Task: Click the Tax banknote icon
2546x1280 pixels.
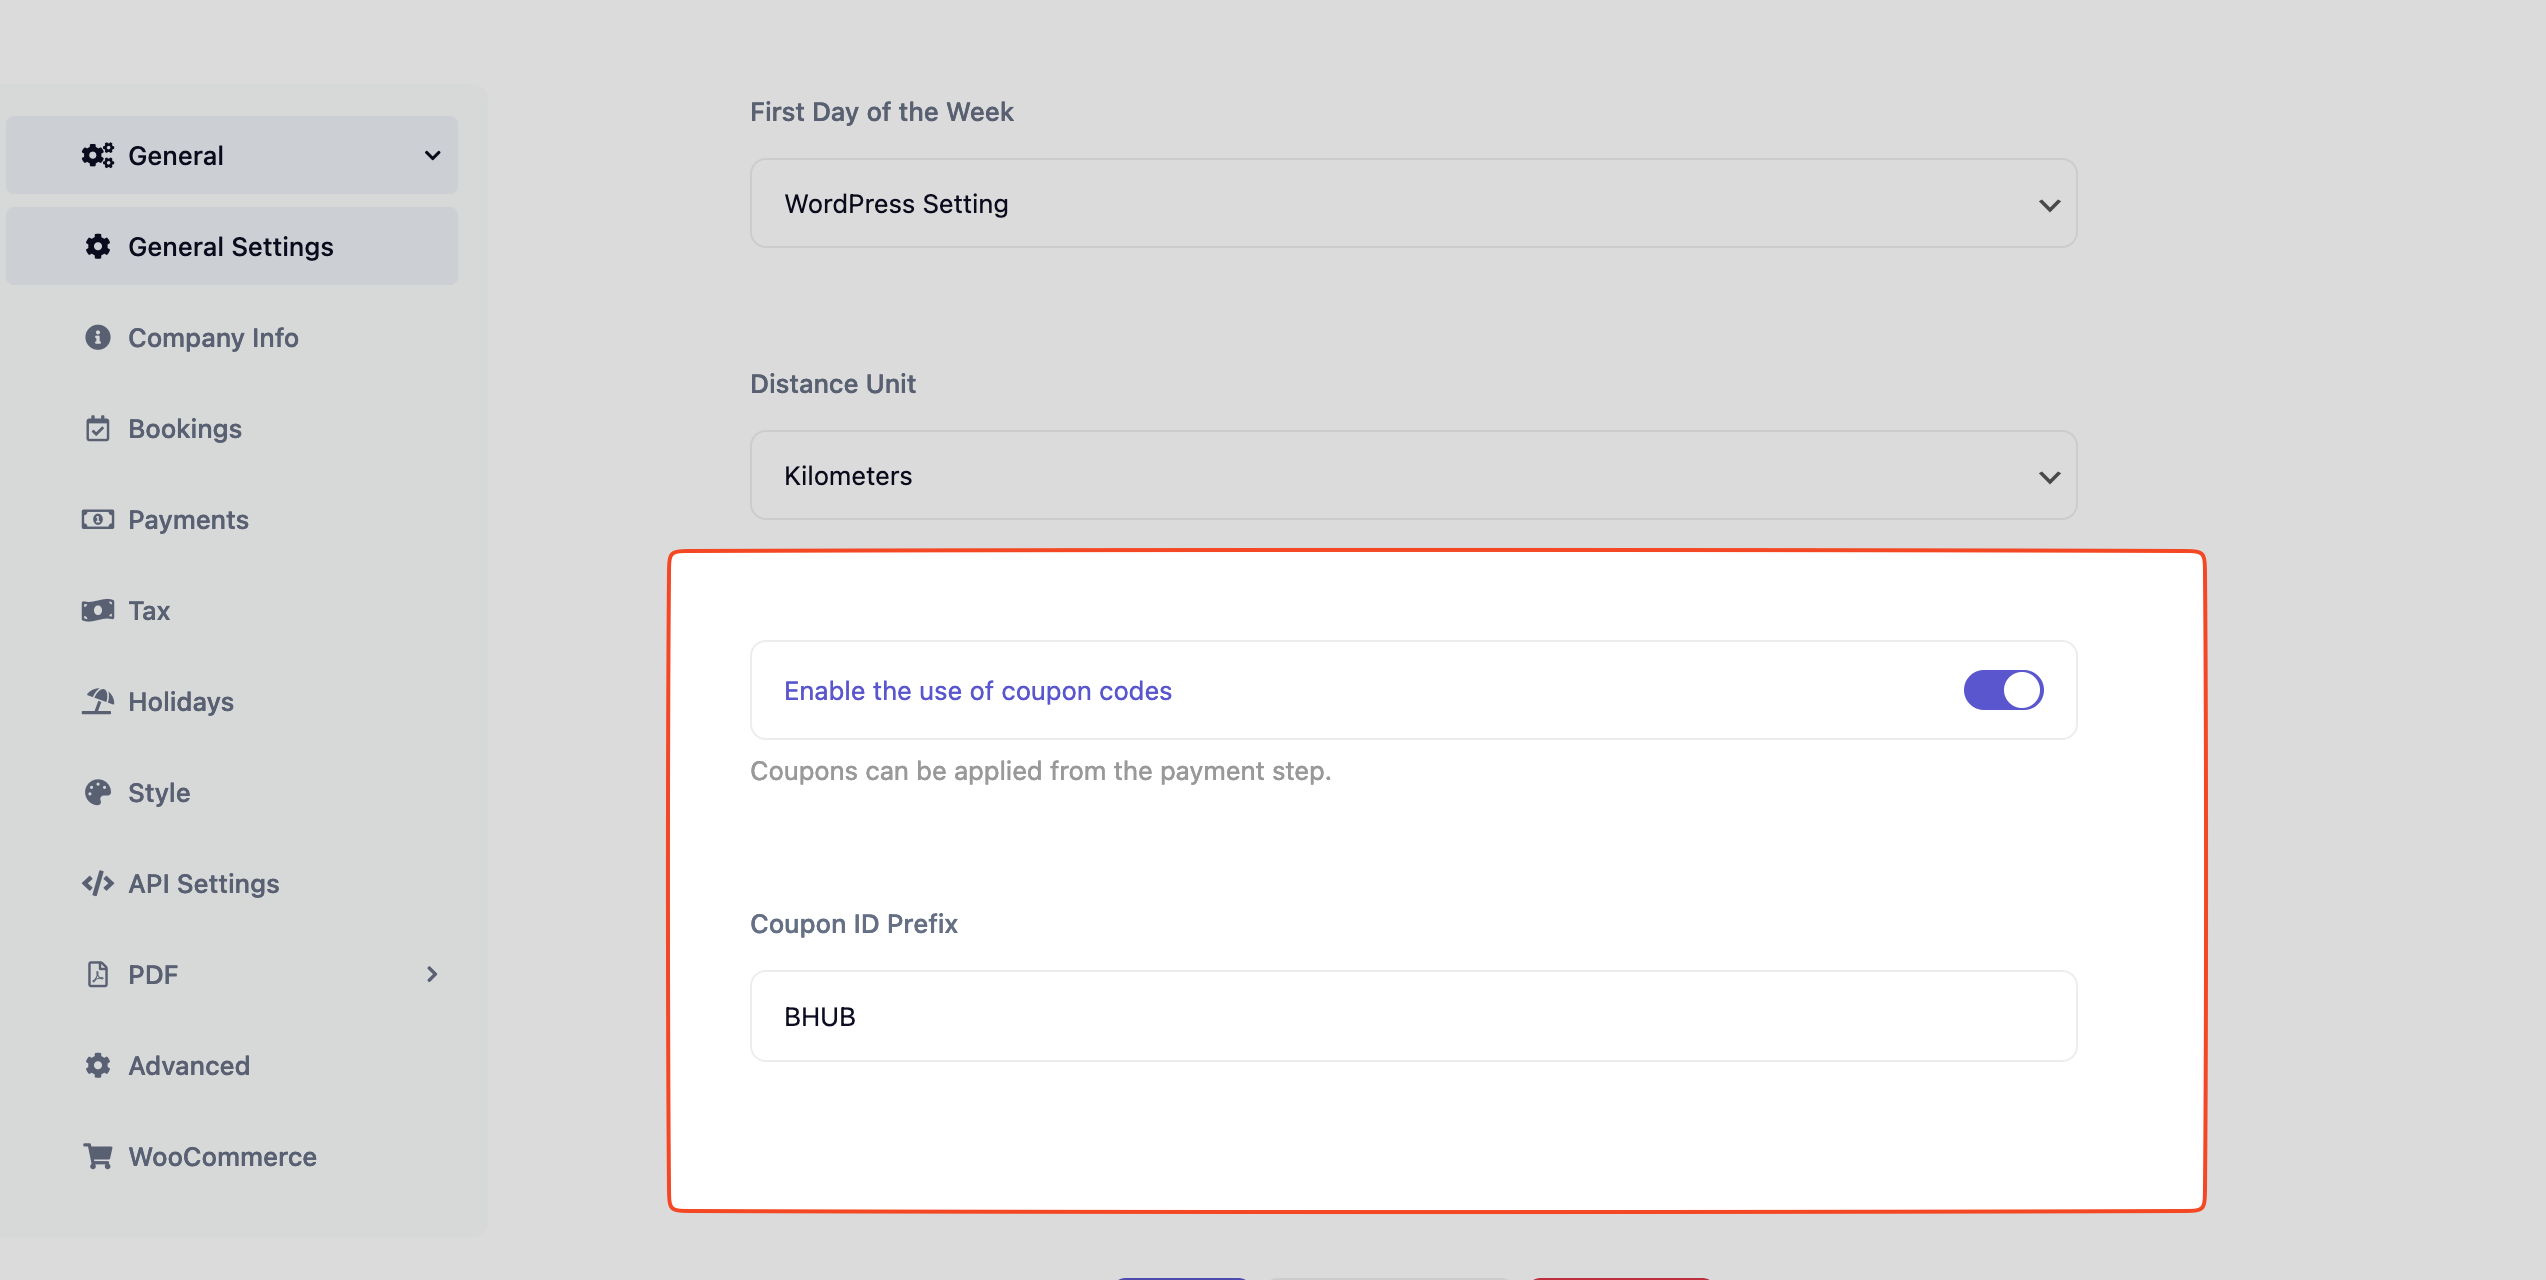Action: click(97, 611)
